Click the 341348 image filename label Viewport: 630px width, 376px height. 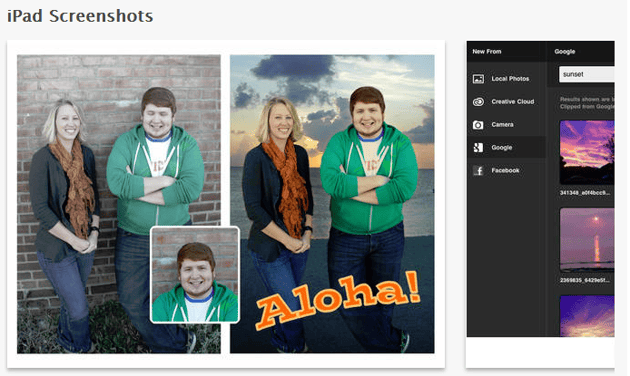coord(585,193)
